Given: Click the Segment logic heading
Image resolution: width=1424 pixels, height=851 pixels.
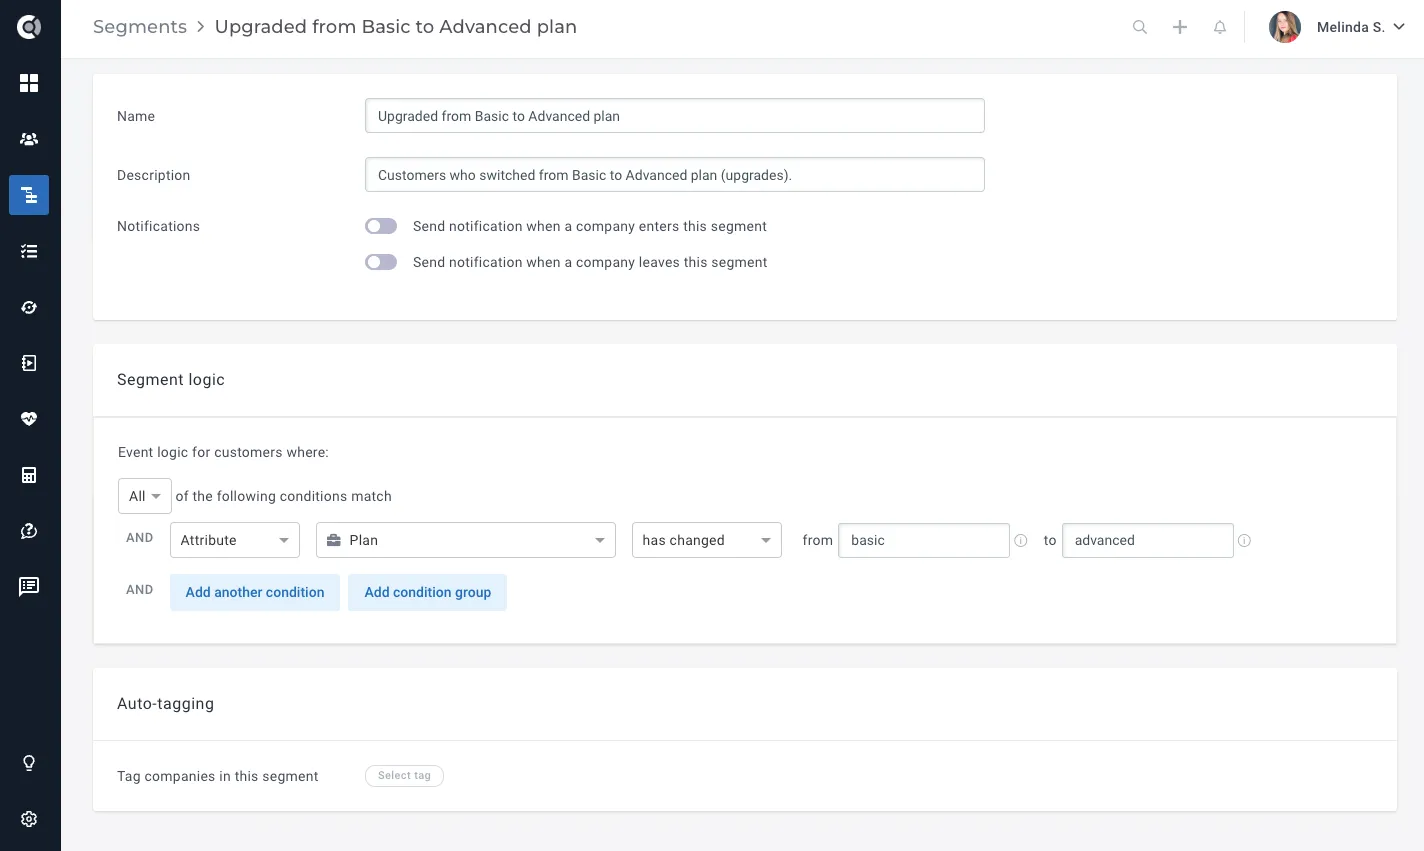Looking at the screenshot, I should point(171,380).
